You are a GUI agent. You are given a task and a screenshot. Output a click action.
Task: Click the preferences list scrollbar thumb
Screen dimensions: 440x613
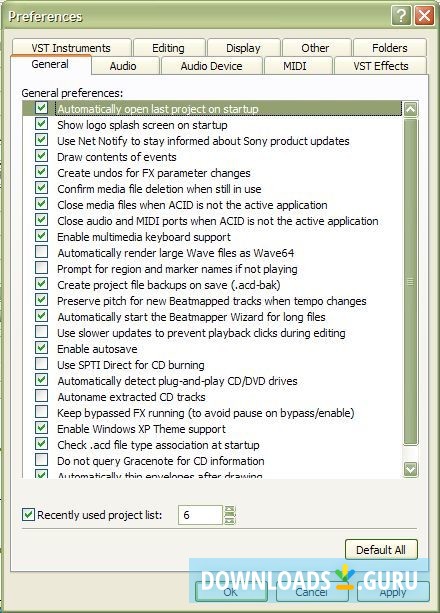pyautogui.click(x=410, y=281)
